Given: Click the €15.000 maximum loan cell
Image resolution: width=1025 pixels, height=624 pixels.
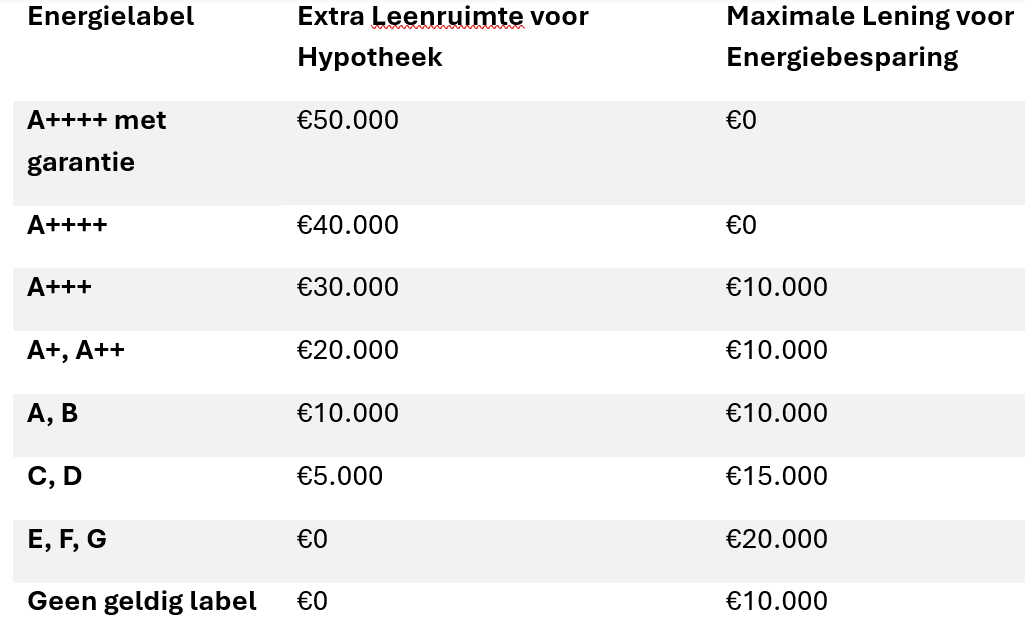Looking at the screenshot, I should pyautogui.click(x=777, y=476).
